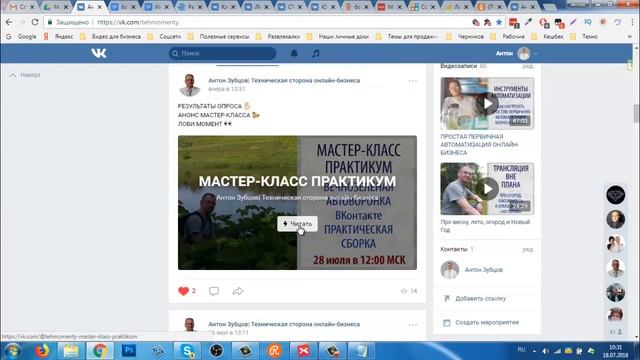Reload the page in Chrome
The height and width of the screenshot is (360, 640).
(35, 22)
